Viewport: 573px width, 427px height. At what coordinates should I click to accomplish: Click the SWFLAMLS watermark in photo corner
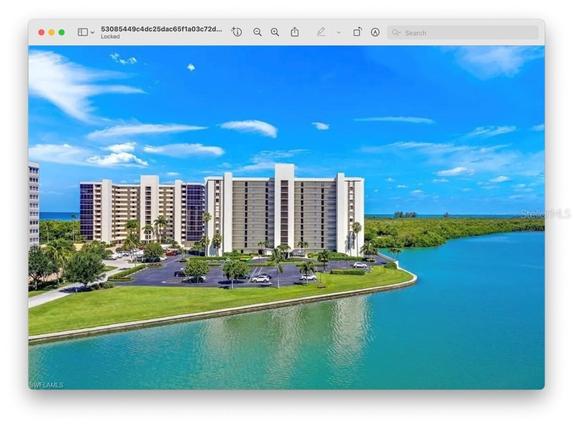click(x=46, y=385)
